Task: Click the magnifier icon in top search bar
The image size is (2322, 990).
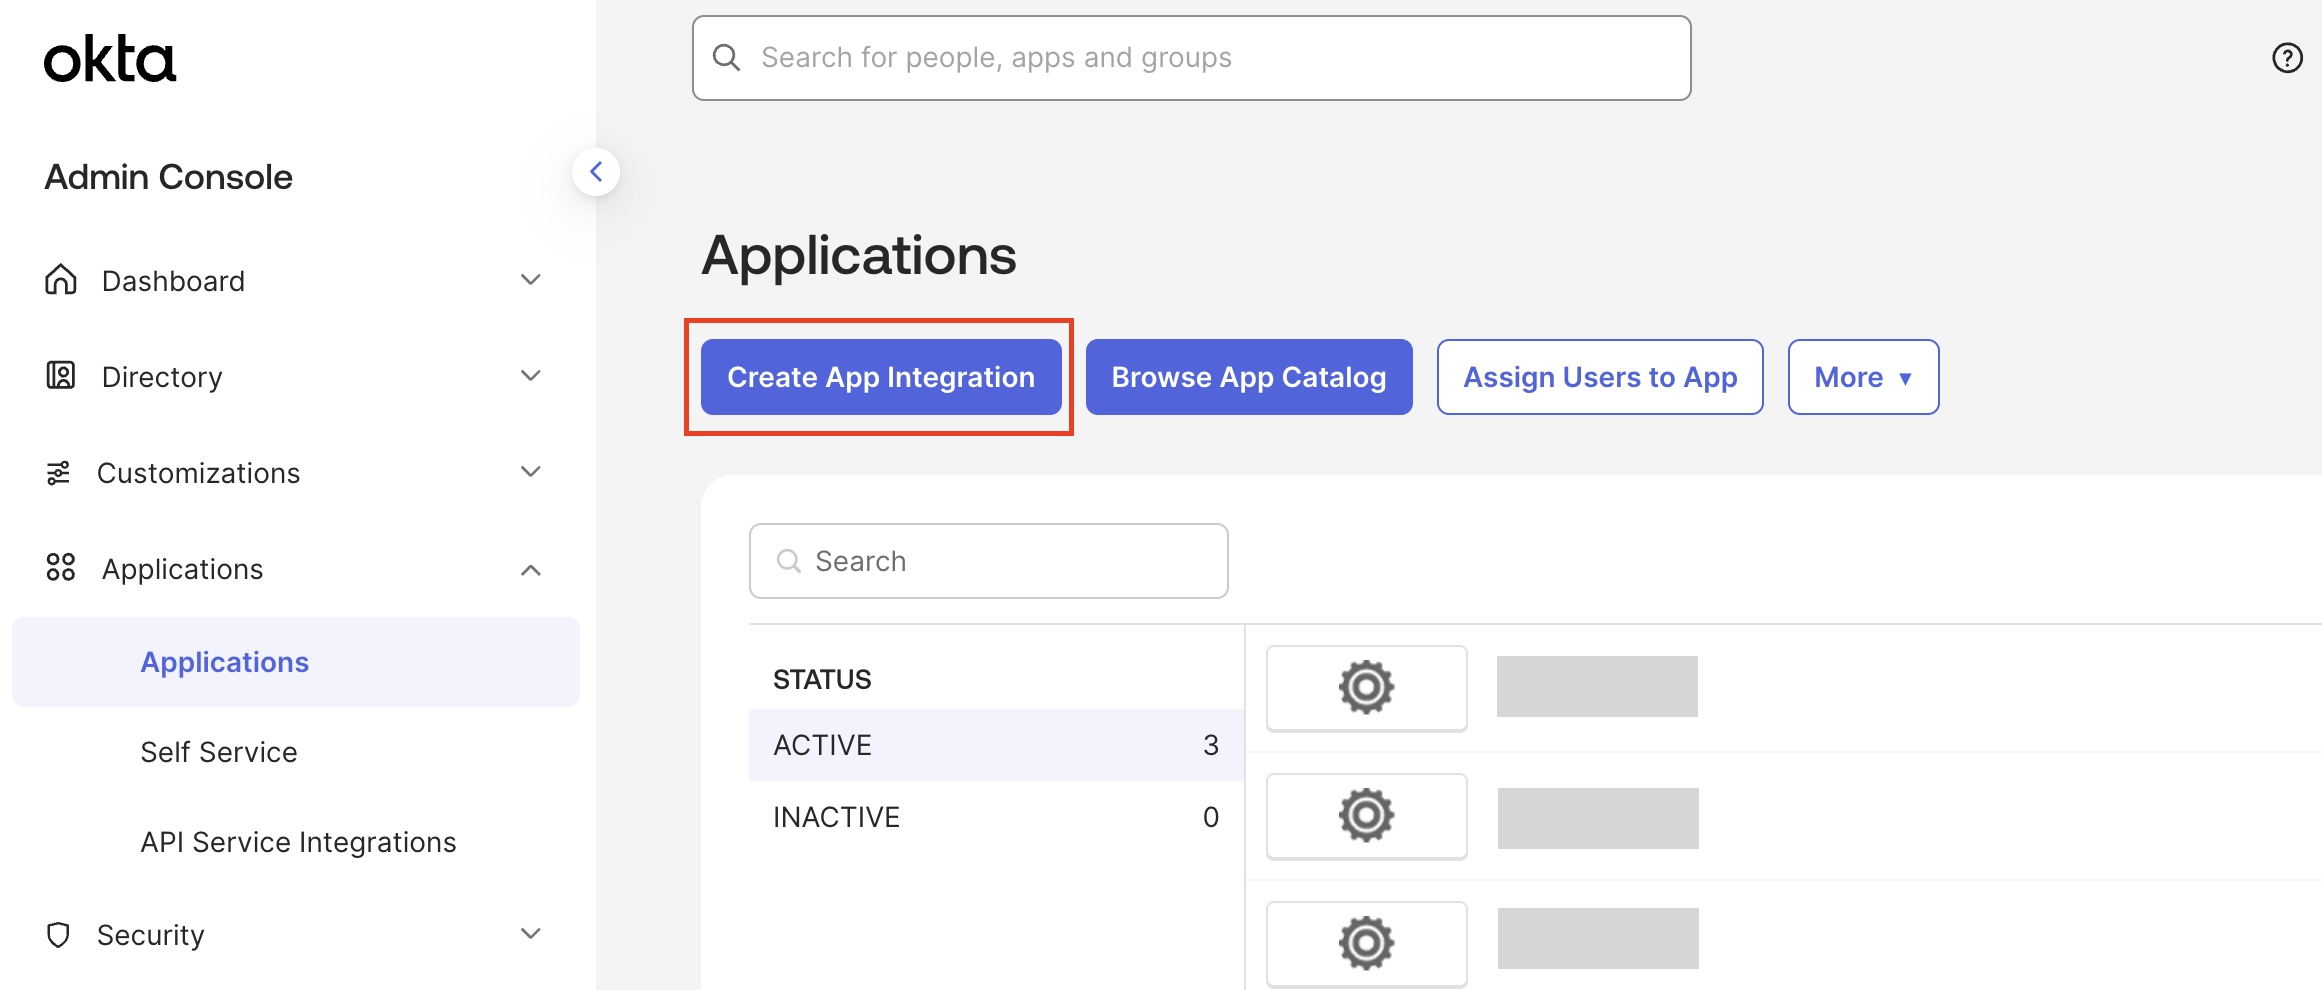Action: 727,58
